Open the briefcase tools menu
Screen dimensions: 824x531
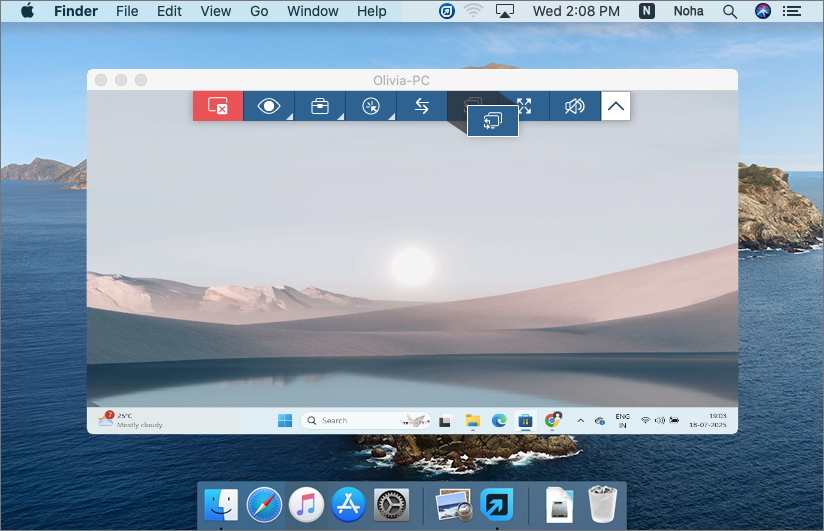click(320, 106)
